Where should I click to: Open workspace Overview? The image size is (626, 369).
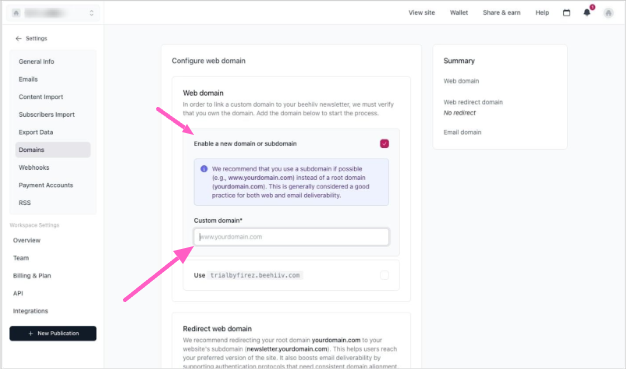point(26,240)
